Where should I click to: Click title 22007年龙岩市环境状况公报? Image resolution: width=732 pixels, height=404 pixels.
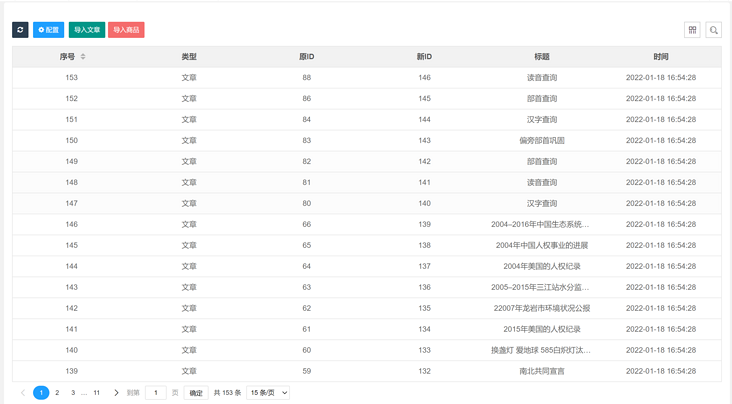click(542, 308)
